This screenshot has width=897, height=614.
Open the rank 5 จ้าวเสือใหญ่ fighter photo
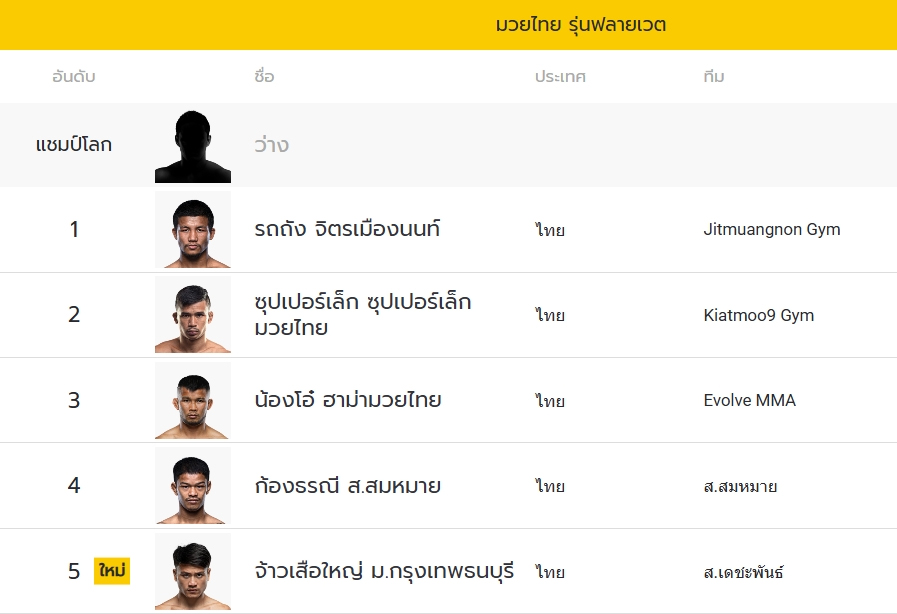(193, 572)
